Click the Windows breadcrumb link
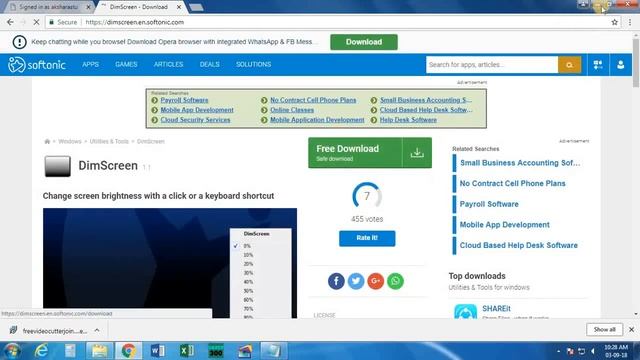Viewport: 640px width, 360px height. tap(70, 141)
